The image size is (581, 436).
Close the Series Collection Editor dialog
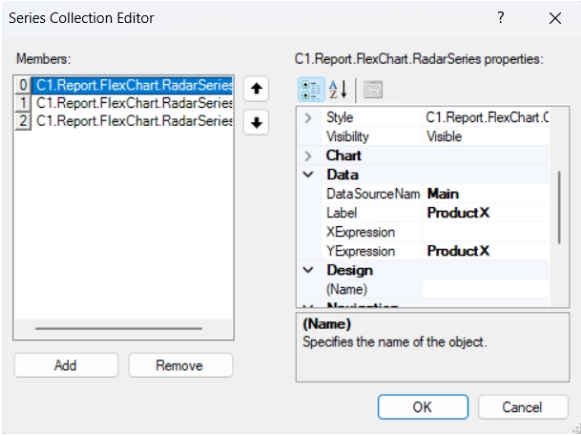(555, 18)
